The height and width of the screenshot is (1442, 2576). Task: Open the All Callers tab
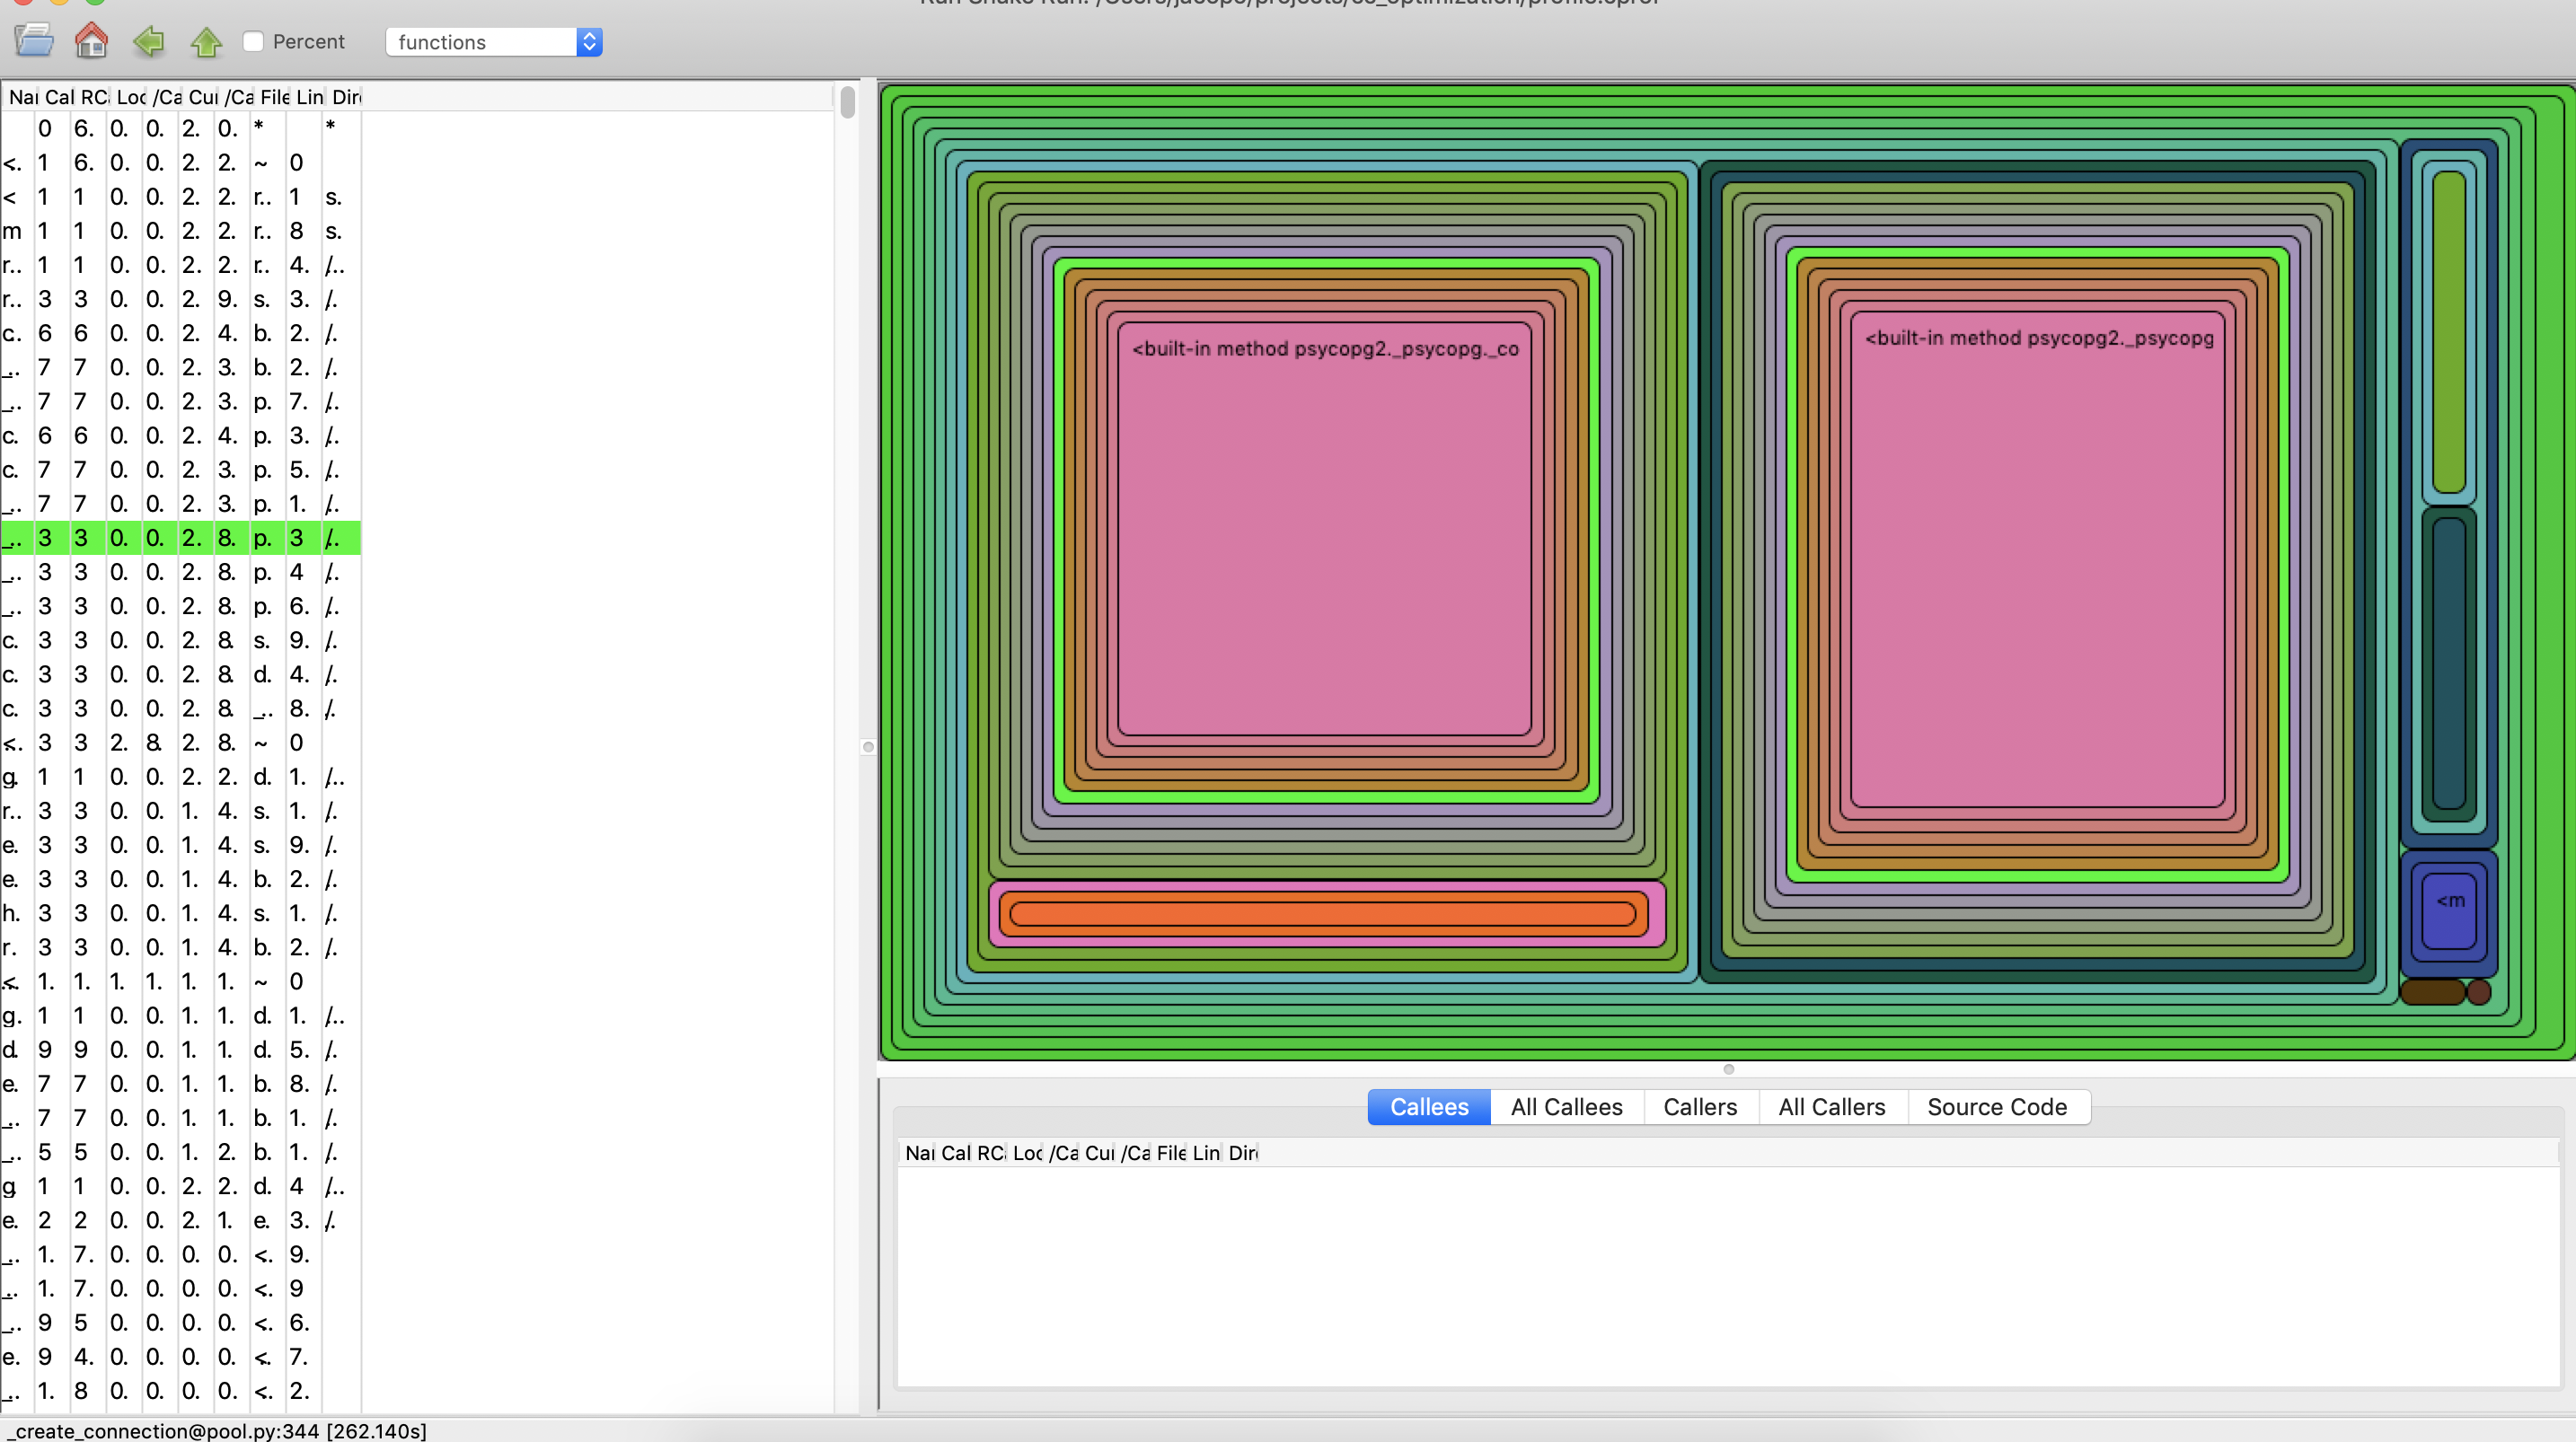pos(1831,1107)
